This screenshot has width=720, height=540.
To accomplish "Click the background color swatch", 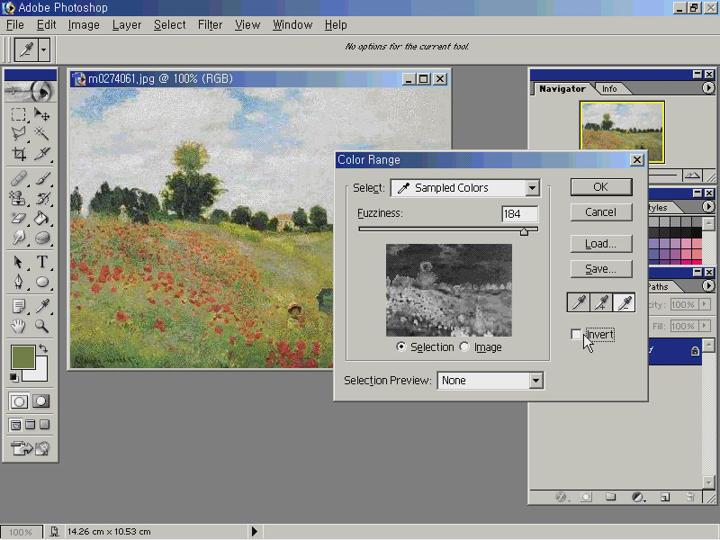I will 41,374.
